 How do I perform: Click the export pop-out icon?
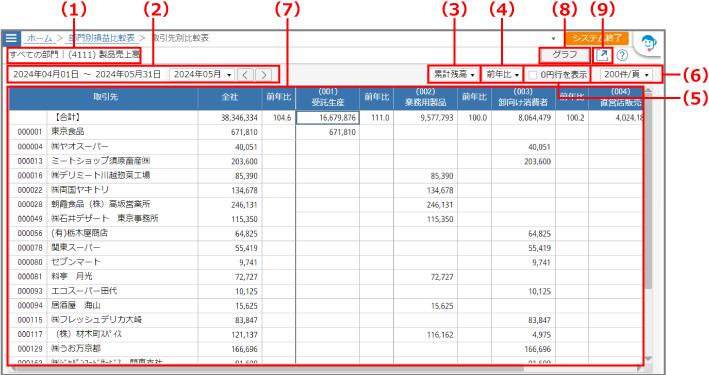coord(602,55)
